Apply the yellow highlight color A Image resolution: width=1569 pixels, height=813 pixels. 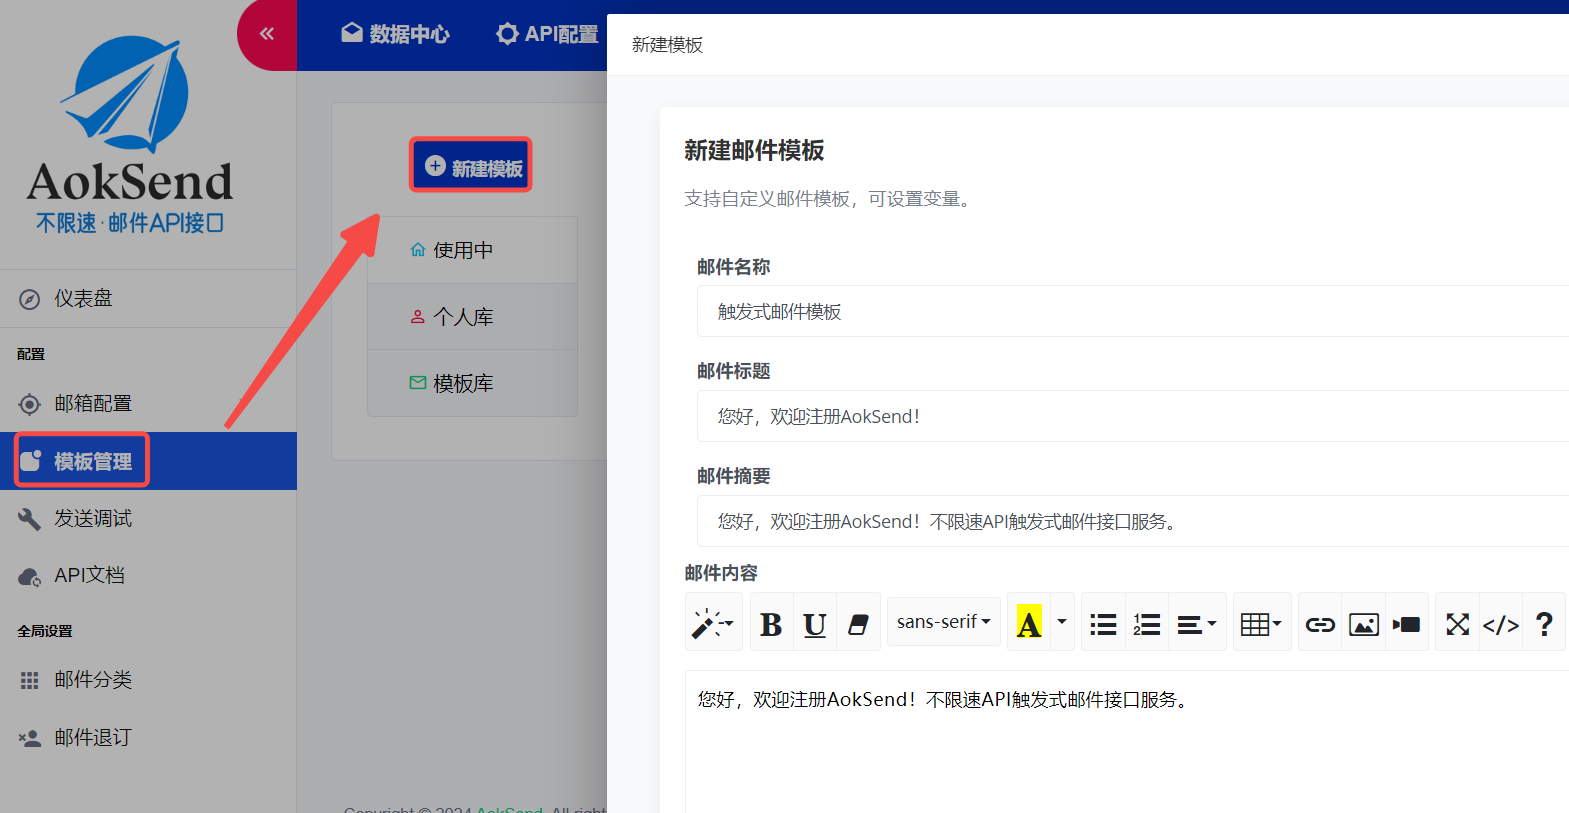pyautogui.click(x=1029, y=623)
